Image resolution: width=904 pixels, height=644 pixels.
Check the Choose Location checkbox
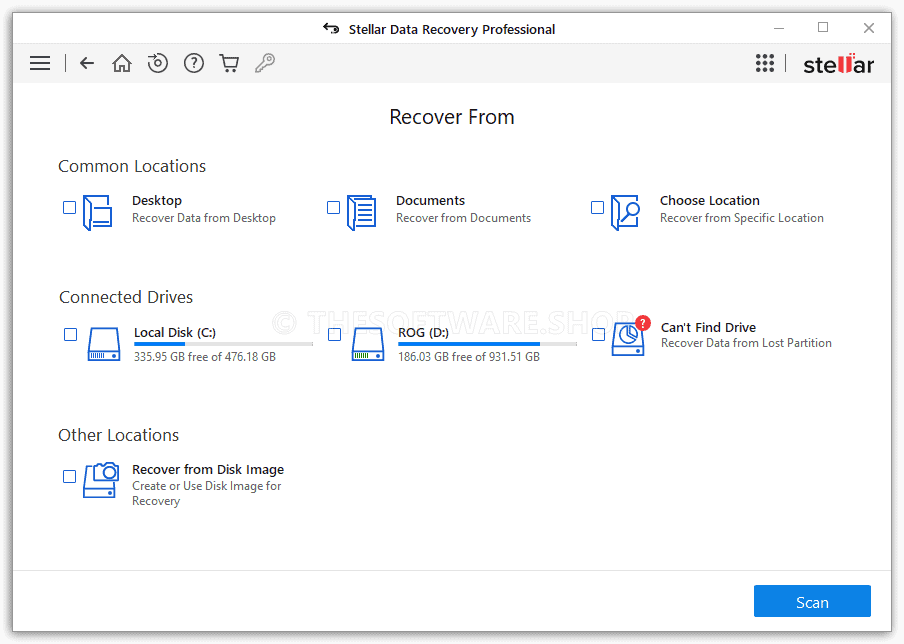click(x=597, y=207)
